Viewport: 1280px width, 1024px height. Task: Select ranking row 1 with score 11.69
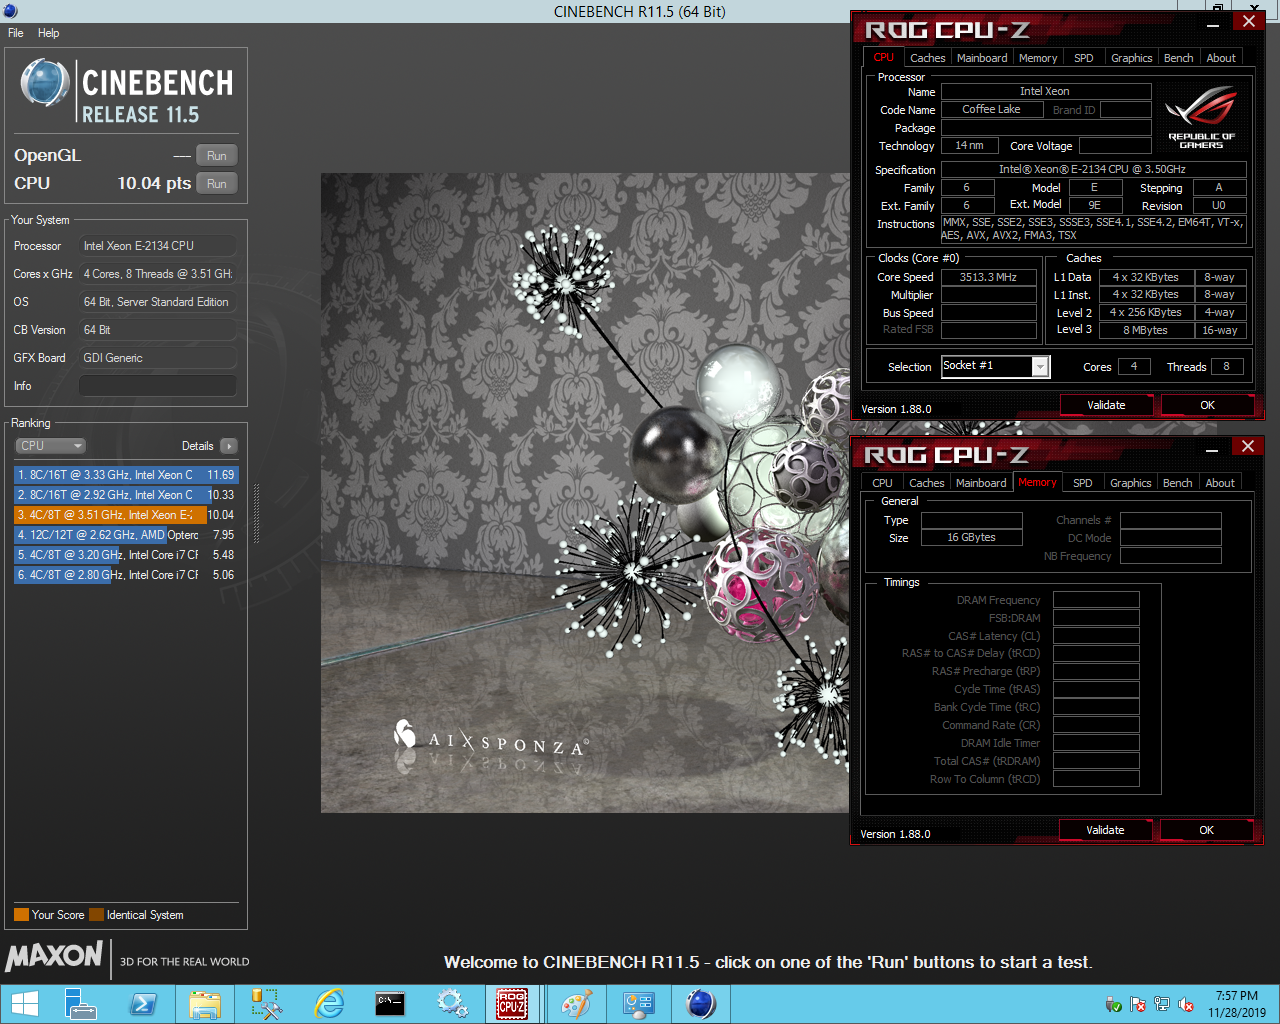coord(126,475)
